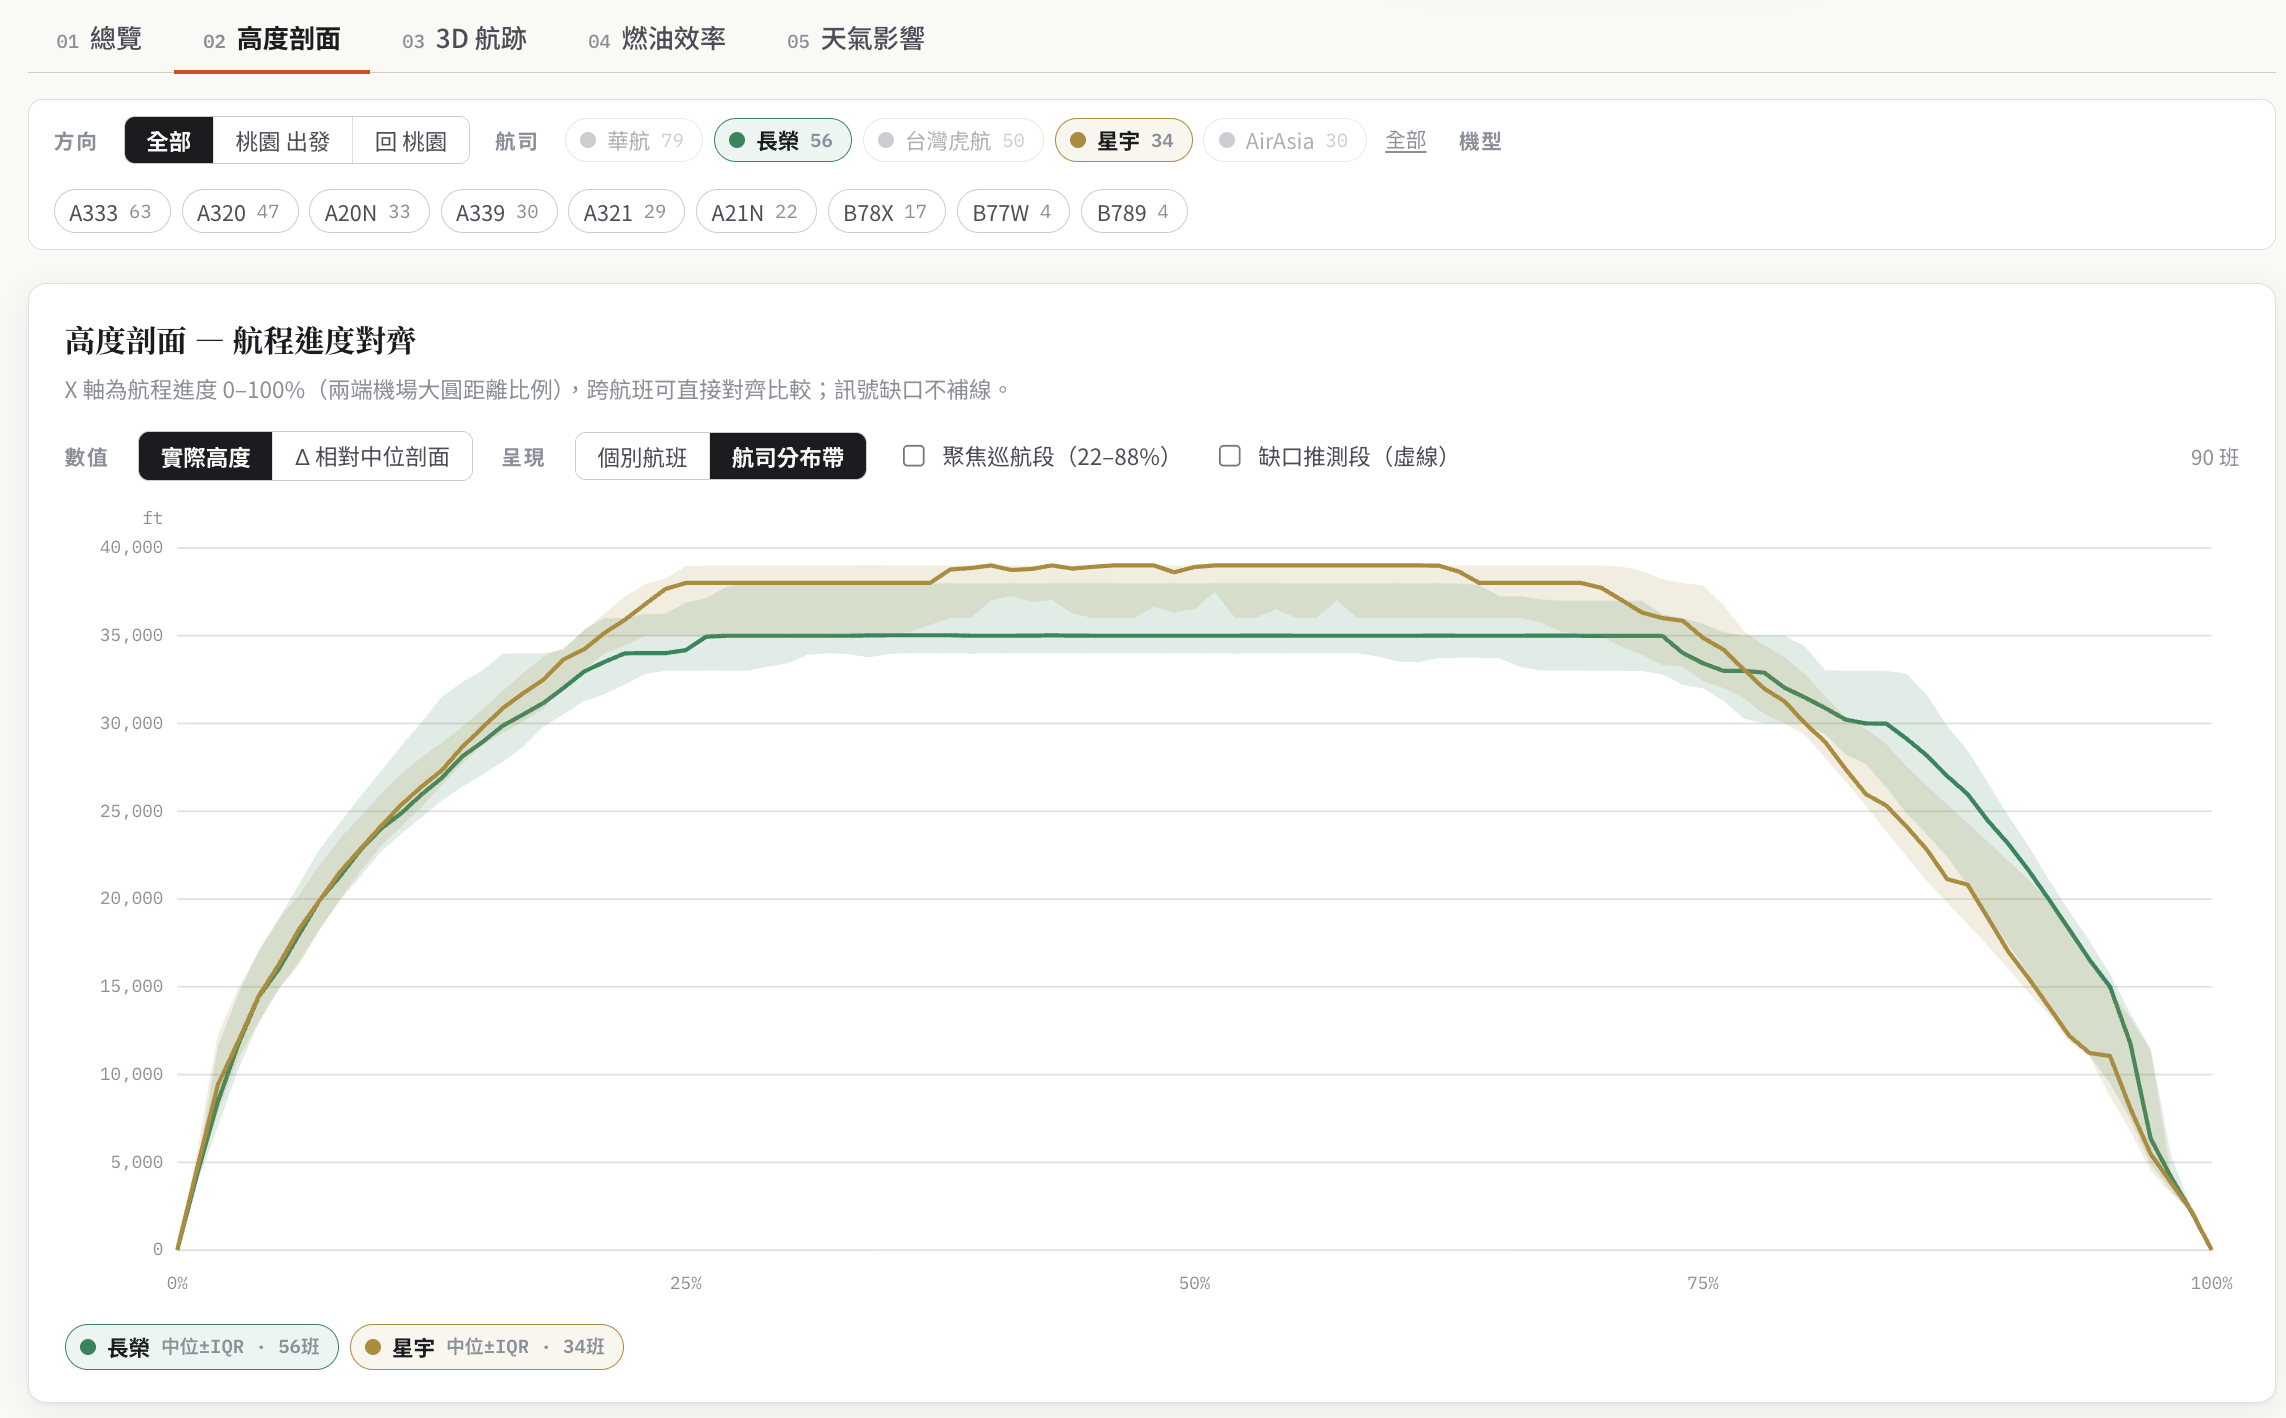Viewport: 2286px width, 1418px height.
Task: Filter by aircraft type A20N
Action: [x=369, y=212]
